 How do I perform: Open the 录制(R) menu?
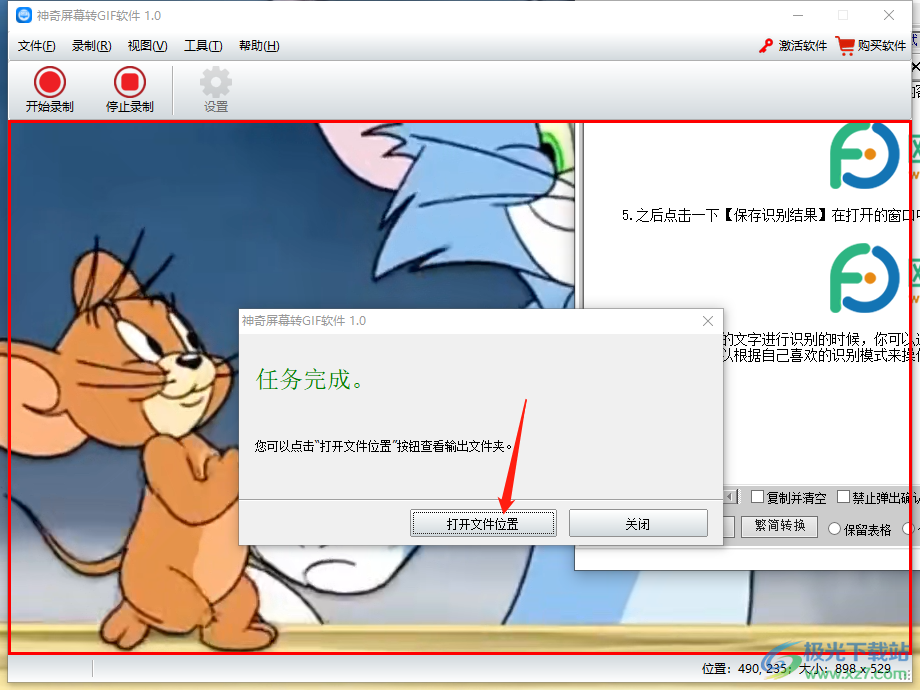(x=92, y=46)
